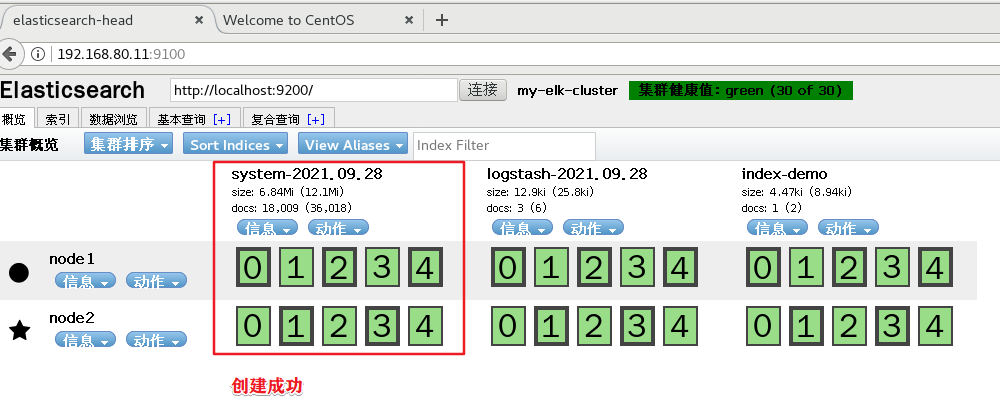Viewport: 1000px width, 414px height.
Task: Click shard 3 of logstash-2021.09.28 on node1
Action: coord(636,267)
